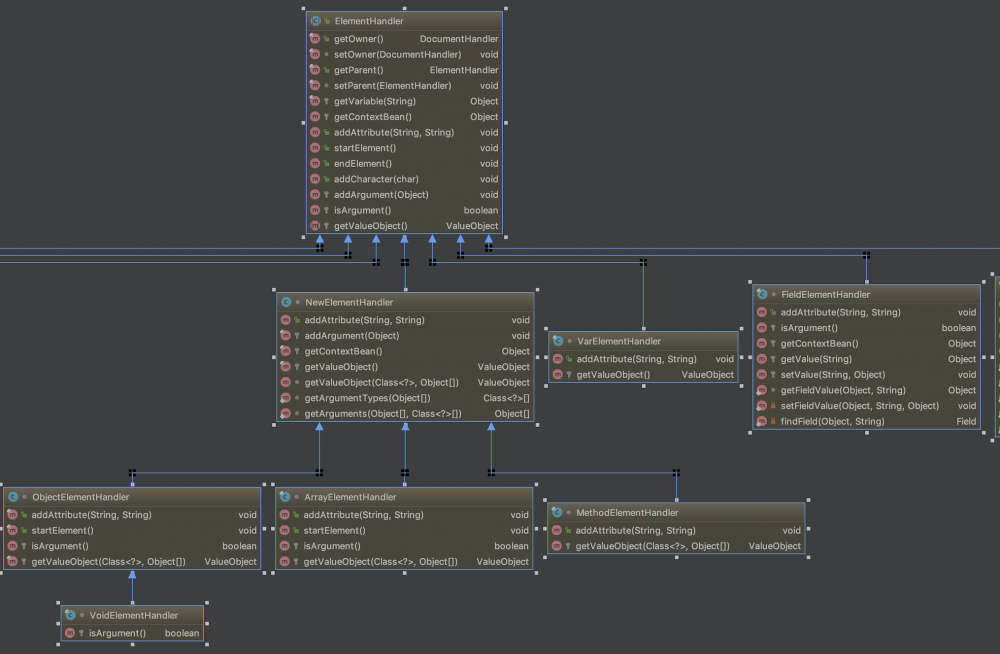This screenshot has height=654, width=1000.
Task: Select getValueObject(Class<?>, Object[]) in ObjectElementHandler
Action: pos(108,562)
